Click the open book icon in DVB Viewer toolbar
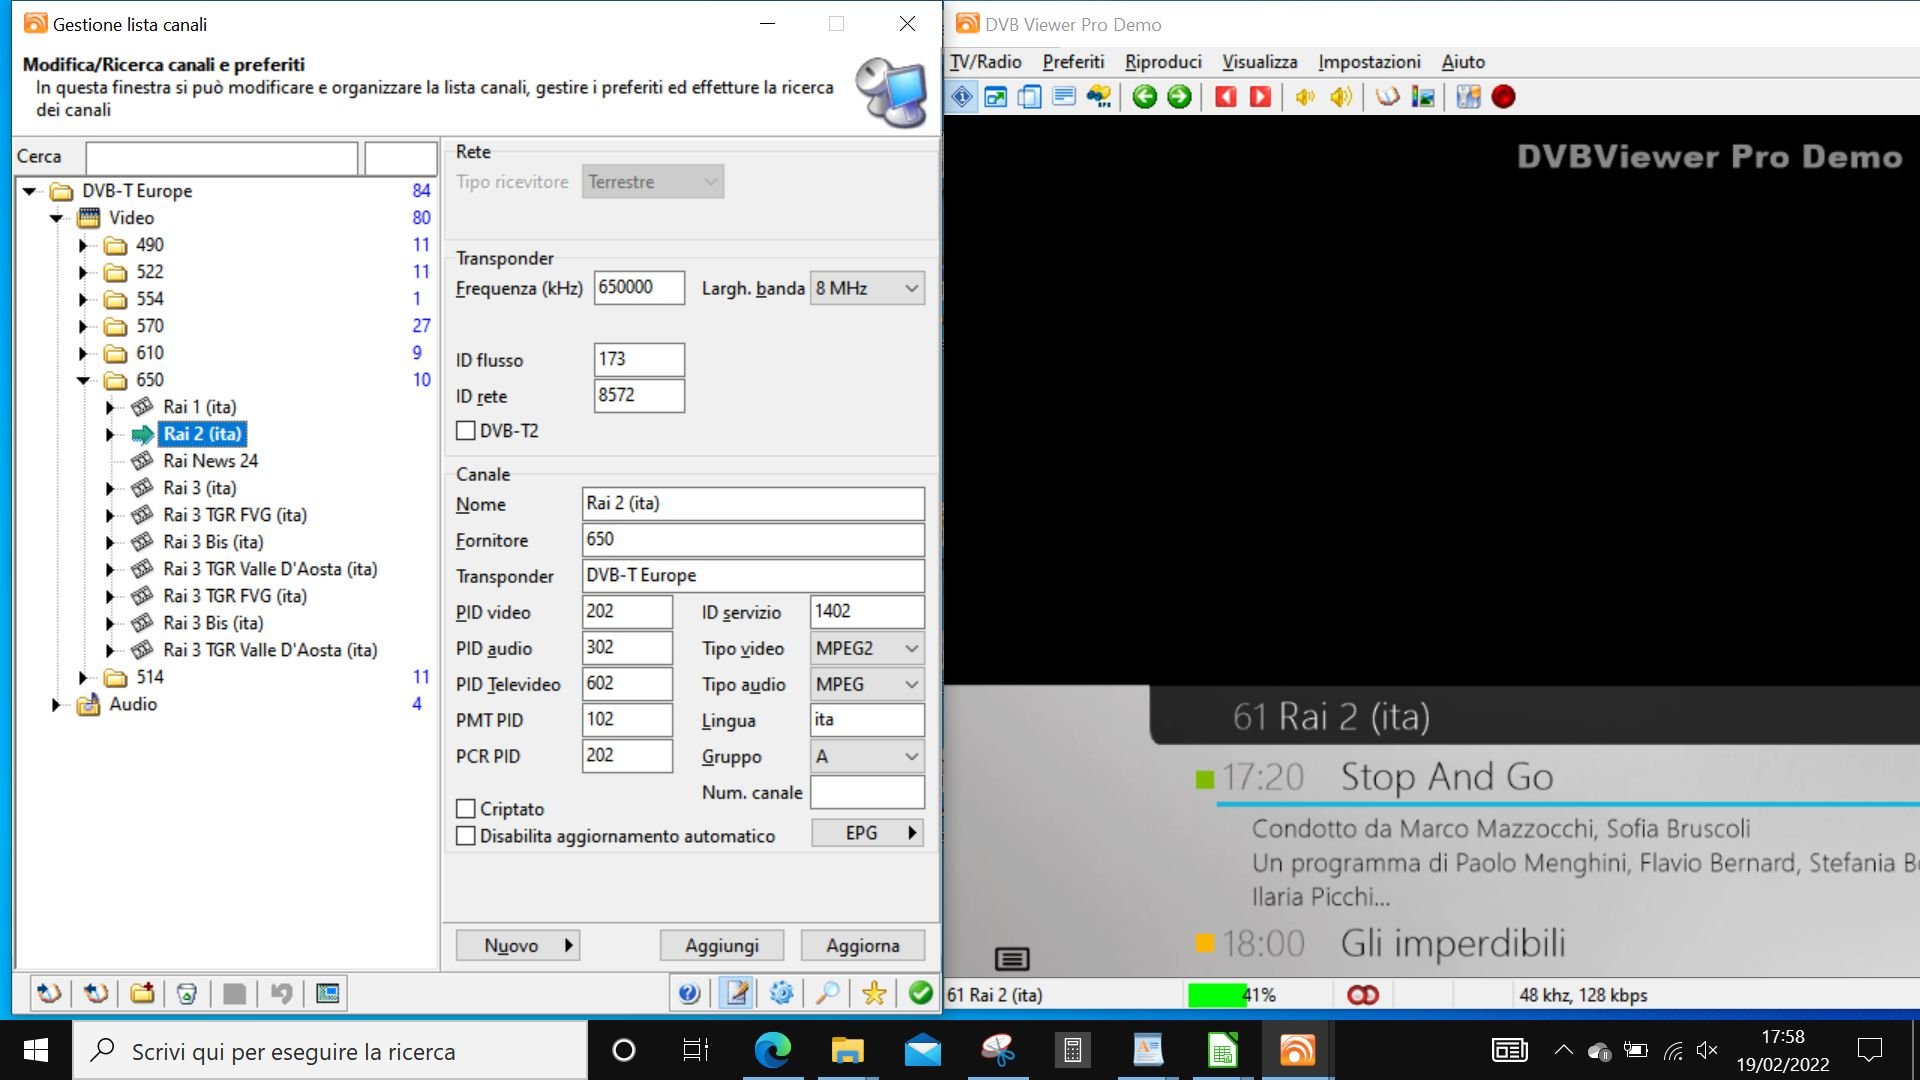 tap(1388, 97)
